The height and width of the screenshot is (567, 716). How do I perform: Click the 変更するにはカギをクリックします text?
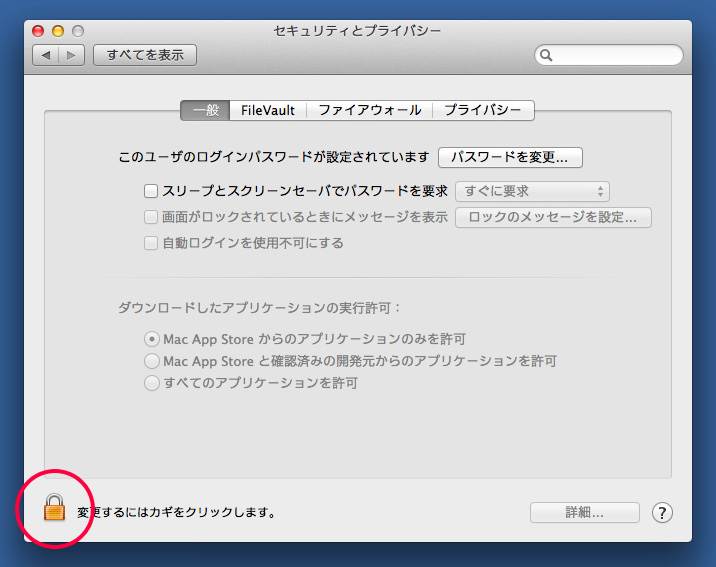(177, 513)
